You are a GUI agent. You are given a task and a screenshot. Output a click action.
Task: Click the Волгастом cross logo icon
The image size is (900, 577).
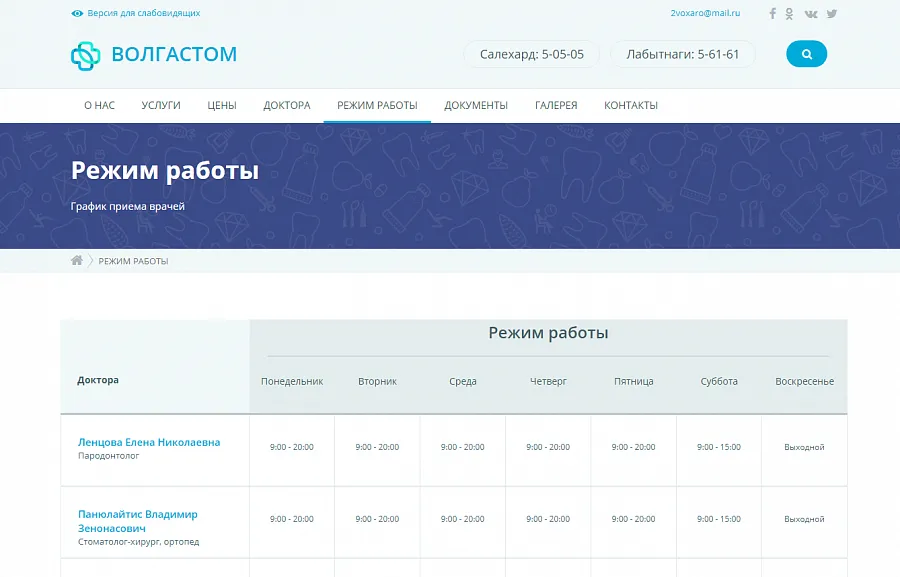(86, 56)
